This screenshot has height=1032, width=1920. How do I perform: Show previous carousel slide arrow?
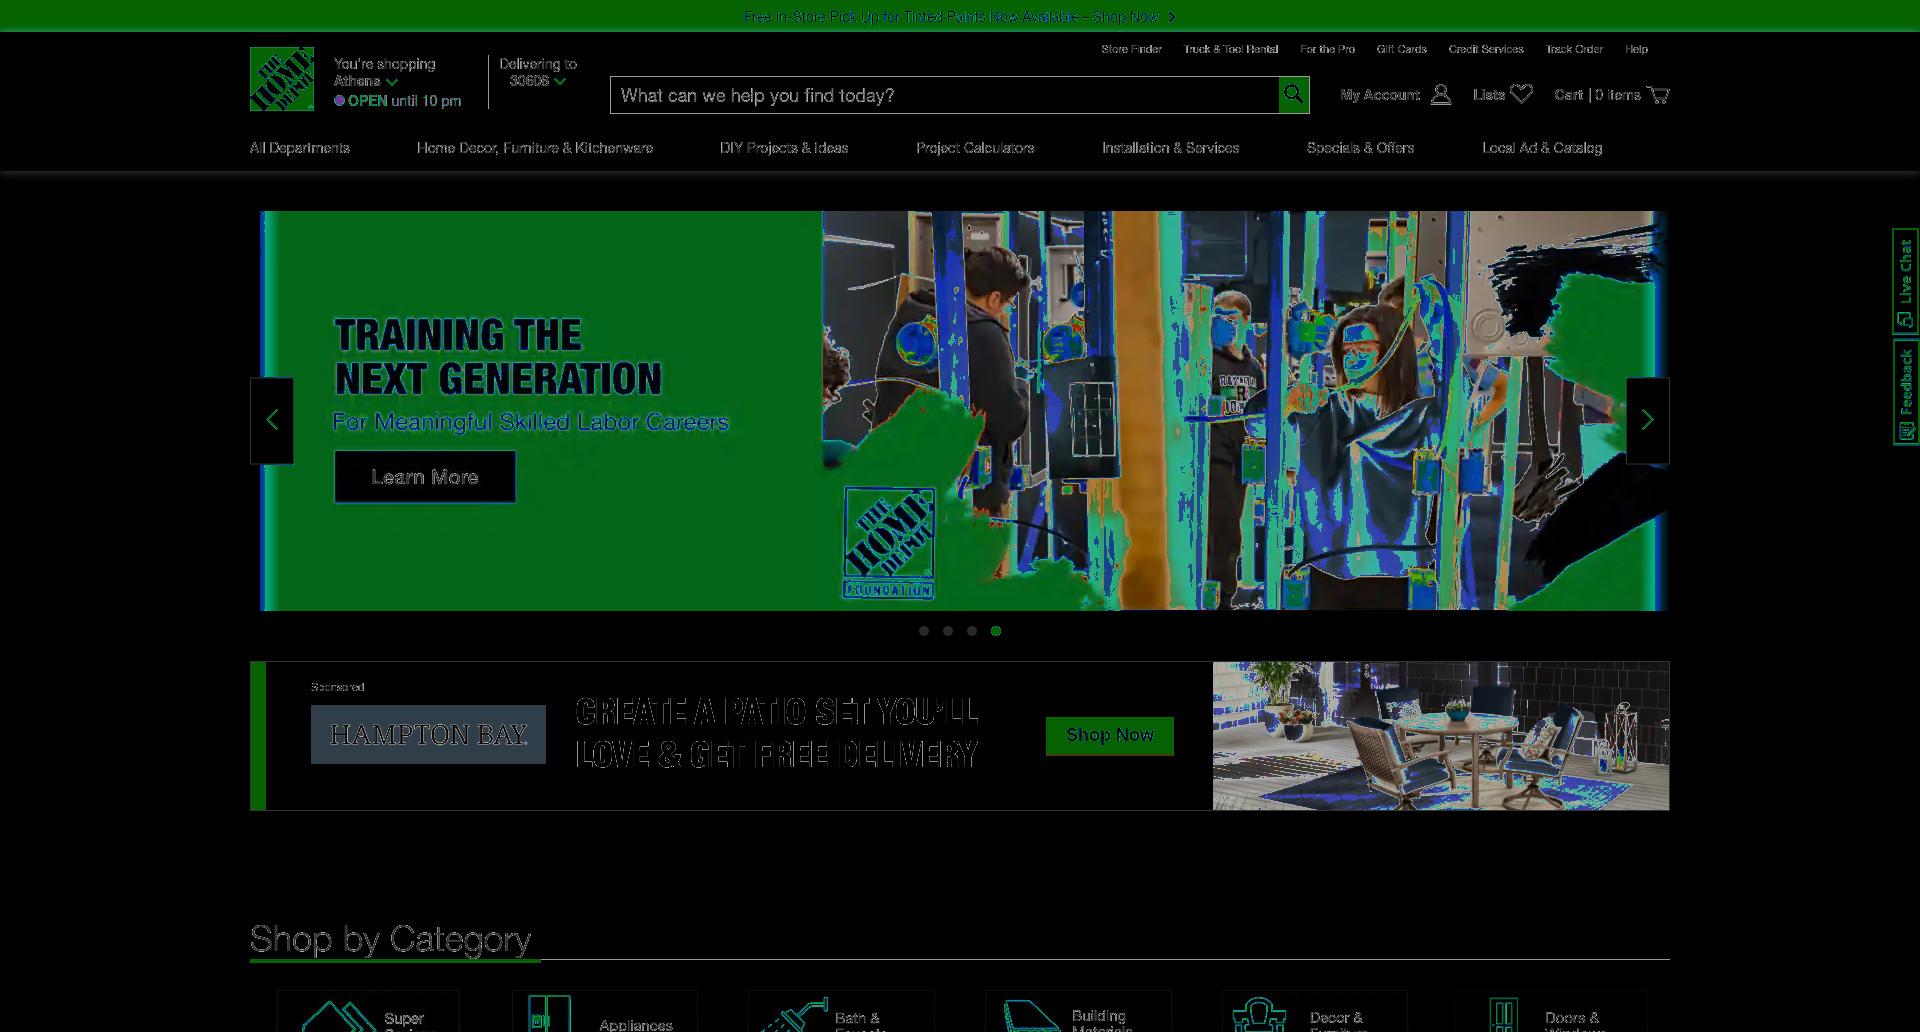tap(272, 420)
